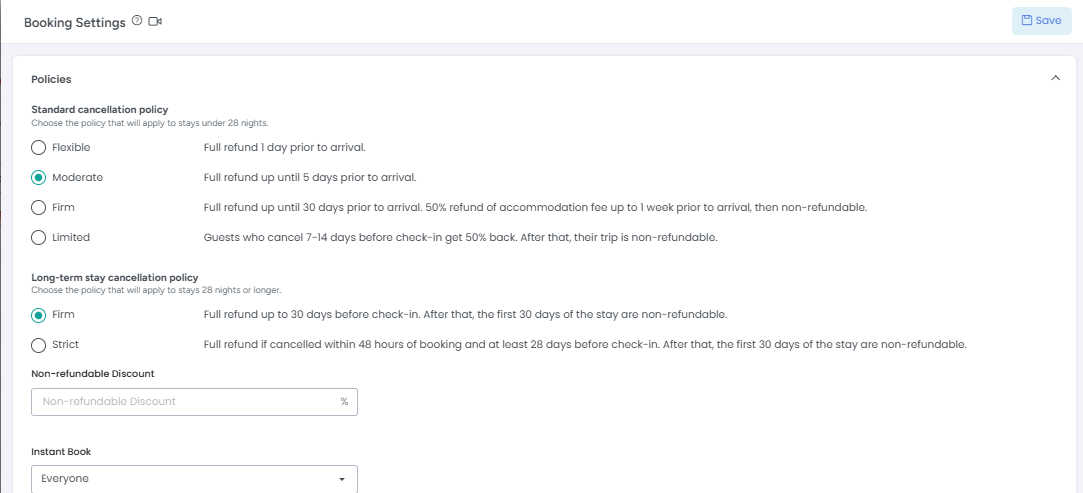The image size is (1083, 493).
Task: Click the Moderate policy description text
Action: 310,177
